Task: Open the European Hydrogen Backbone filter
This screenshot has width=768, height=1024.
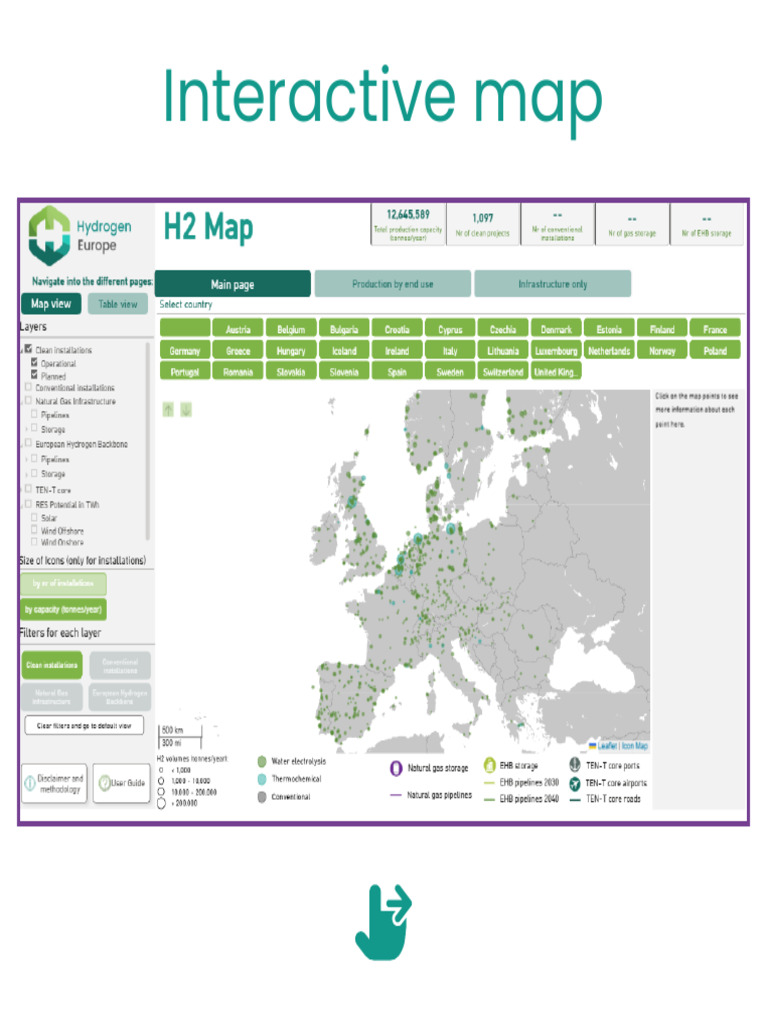Action: click(120, 697)
